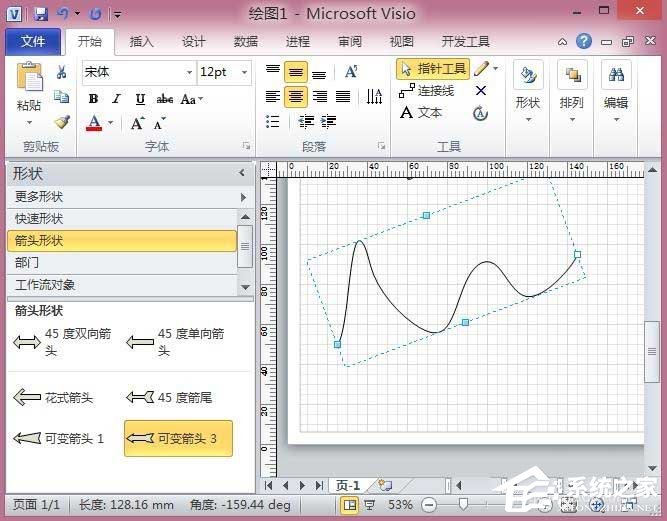
Task: Toggle align text right
Action: pyautogui.click(x=319, y=97)
